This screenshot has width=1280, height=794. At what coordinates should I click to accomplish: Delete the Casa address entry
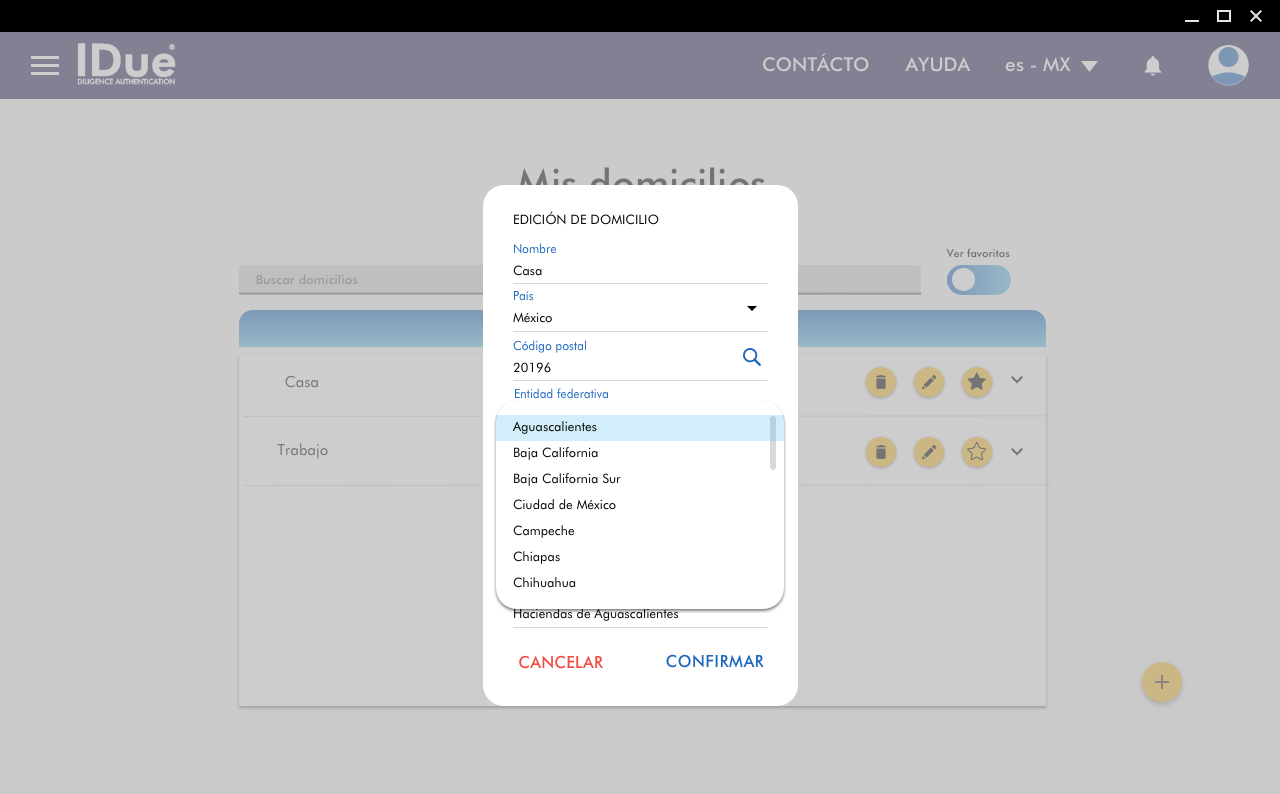(880, 382)
